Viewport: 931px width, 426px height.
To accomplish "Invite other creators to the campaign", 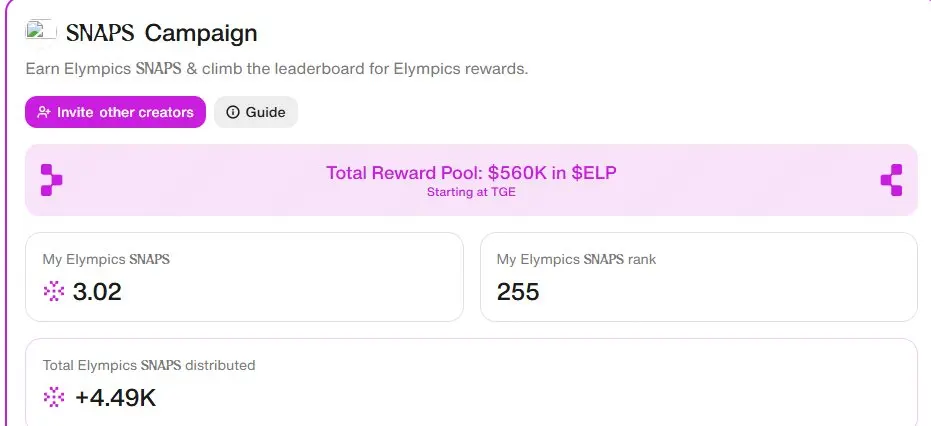I will pyautogui.click(x=115, y=112).
